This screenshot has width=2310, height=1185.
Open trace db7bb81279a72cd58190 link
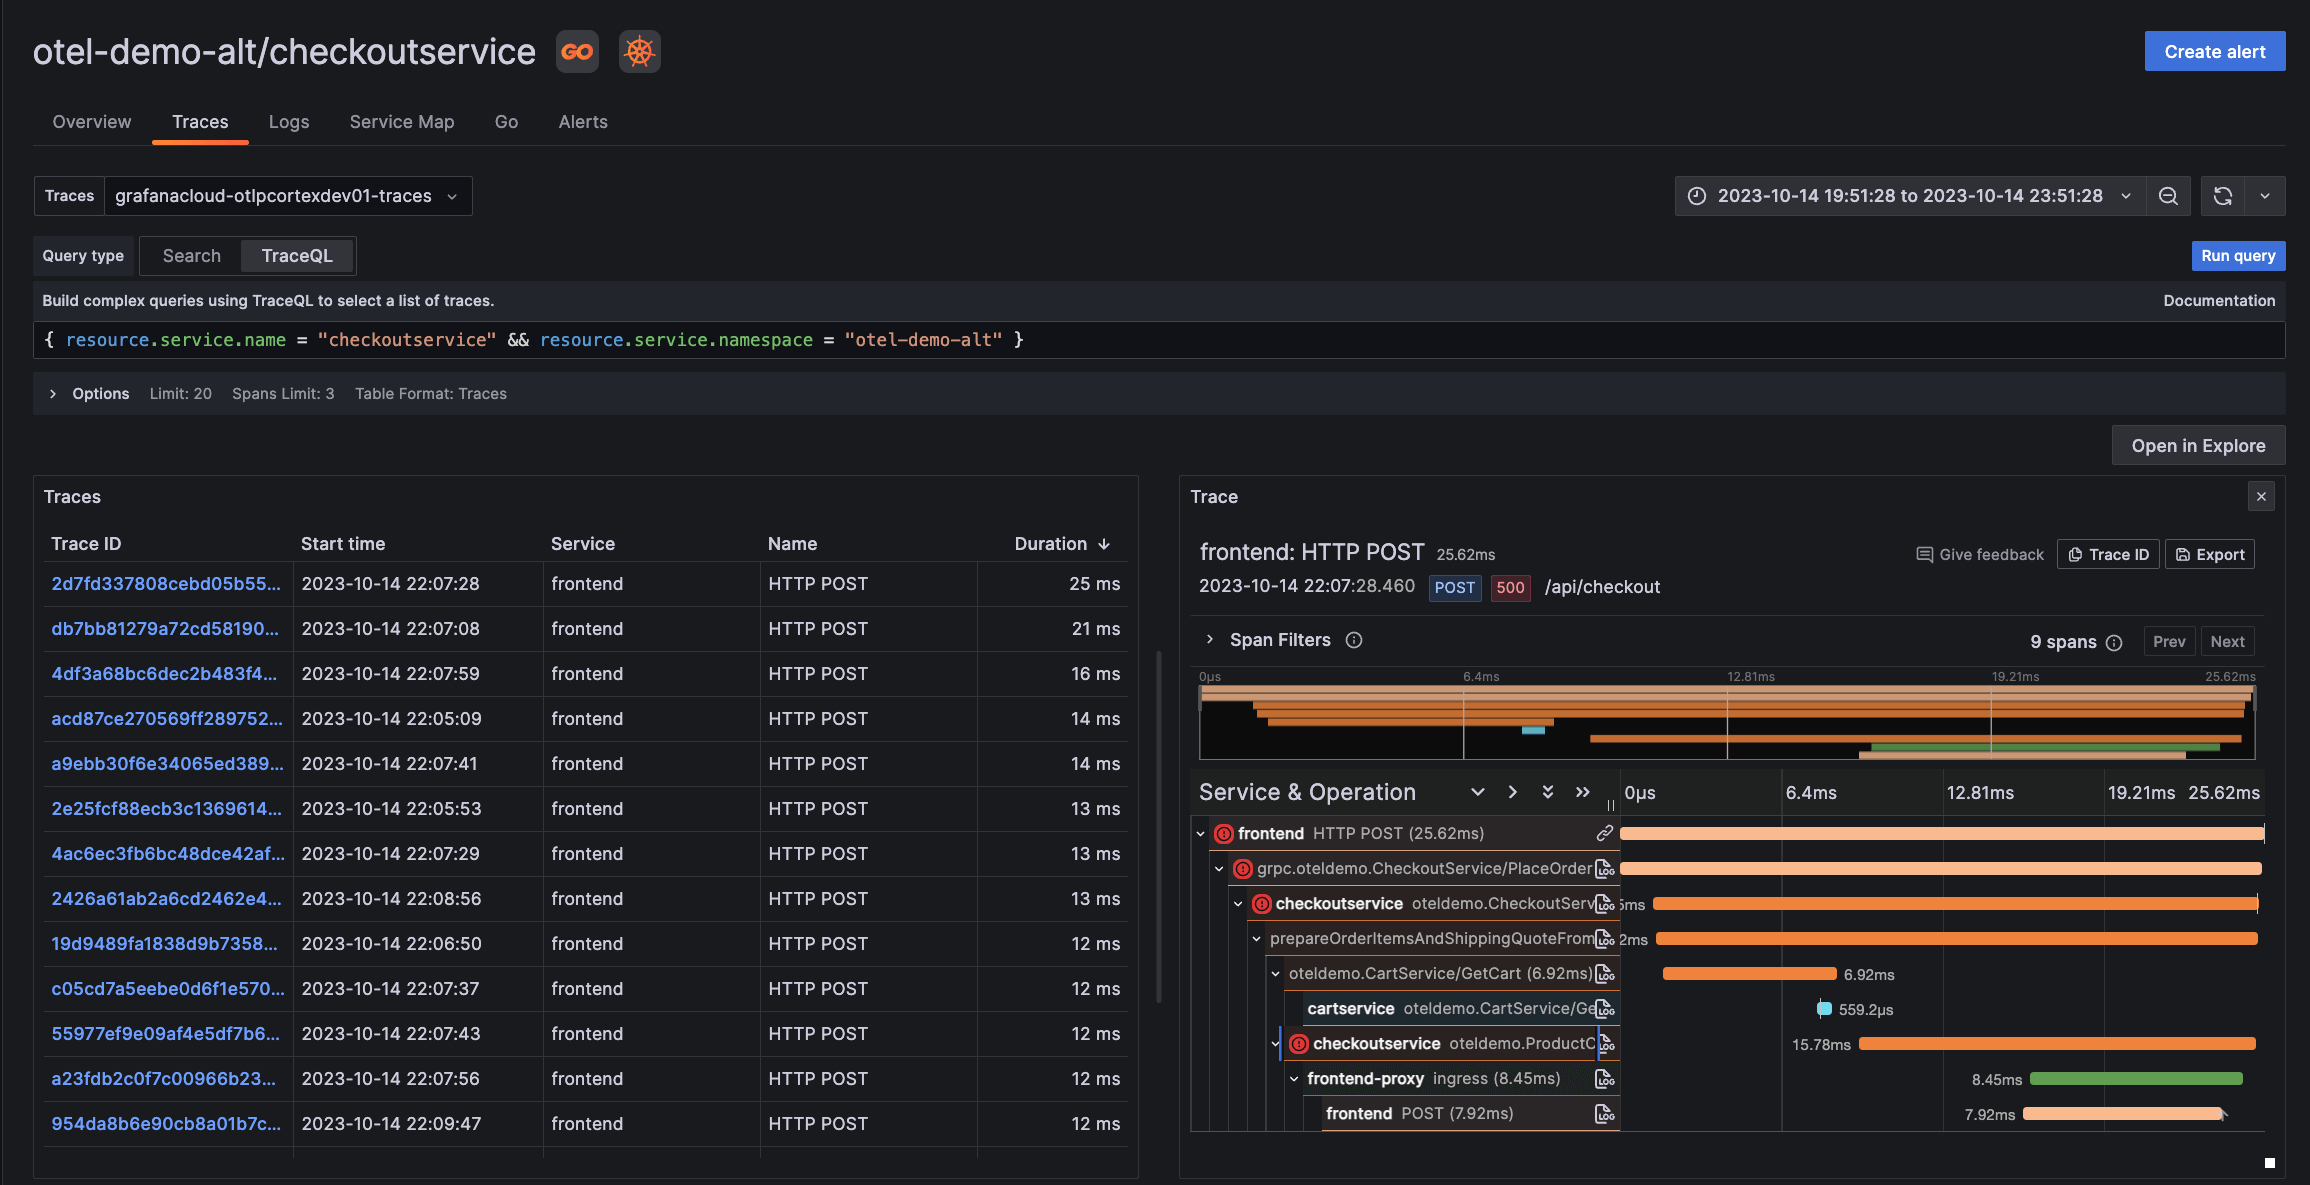(x=165, y=629)
